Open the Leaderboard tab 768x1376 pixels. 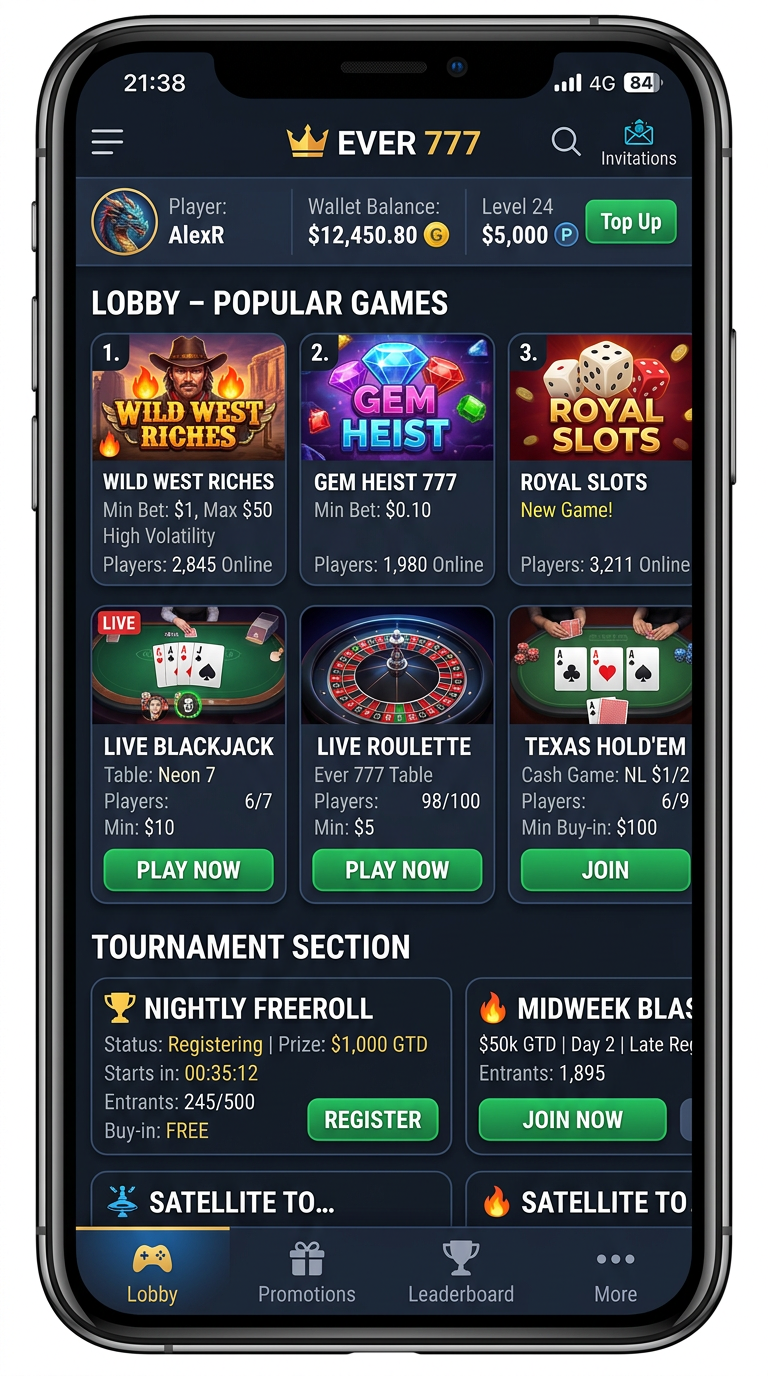click(x=461, y=1273)
